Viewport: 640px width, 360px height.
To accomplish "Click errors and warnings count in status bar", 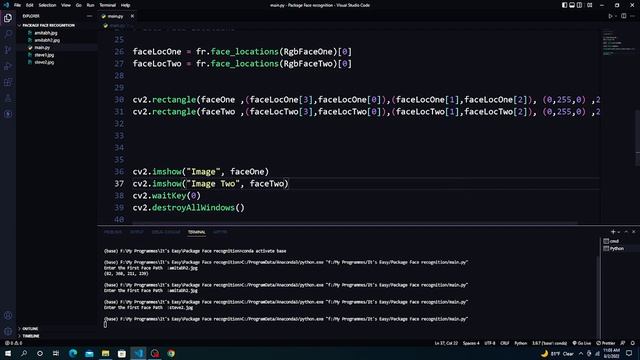I will [x=13, y=343].
